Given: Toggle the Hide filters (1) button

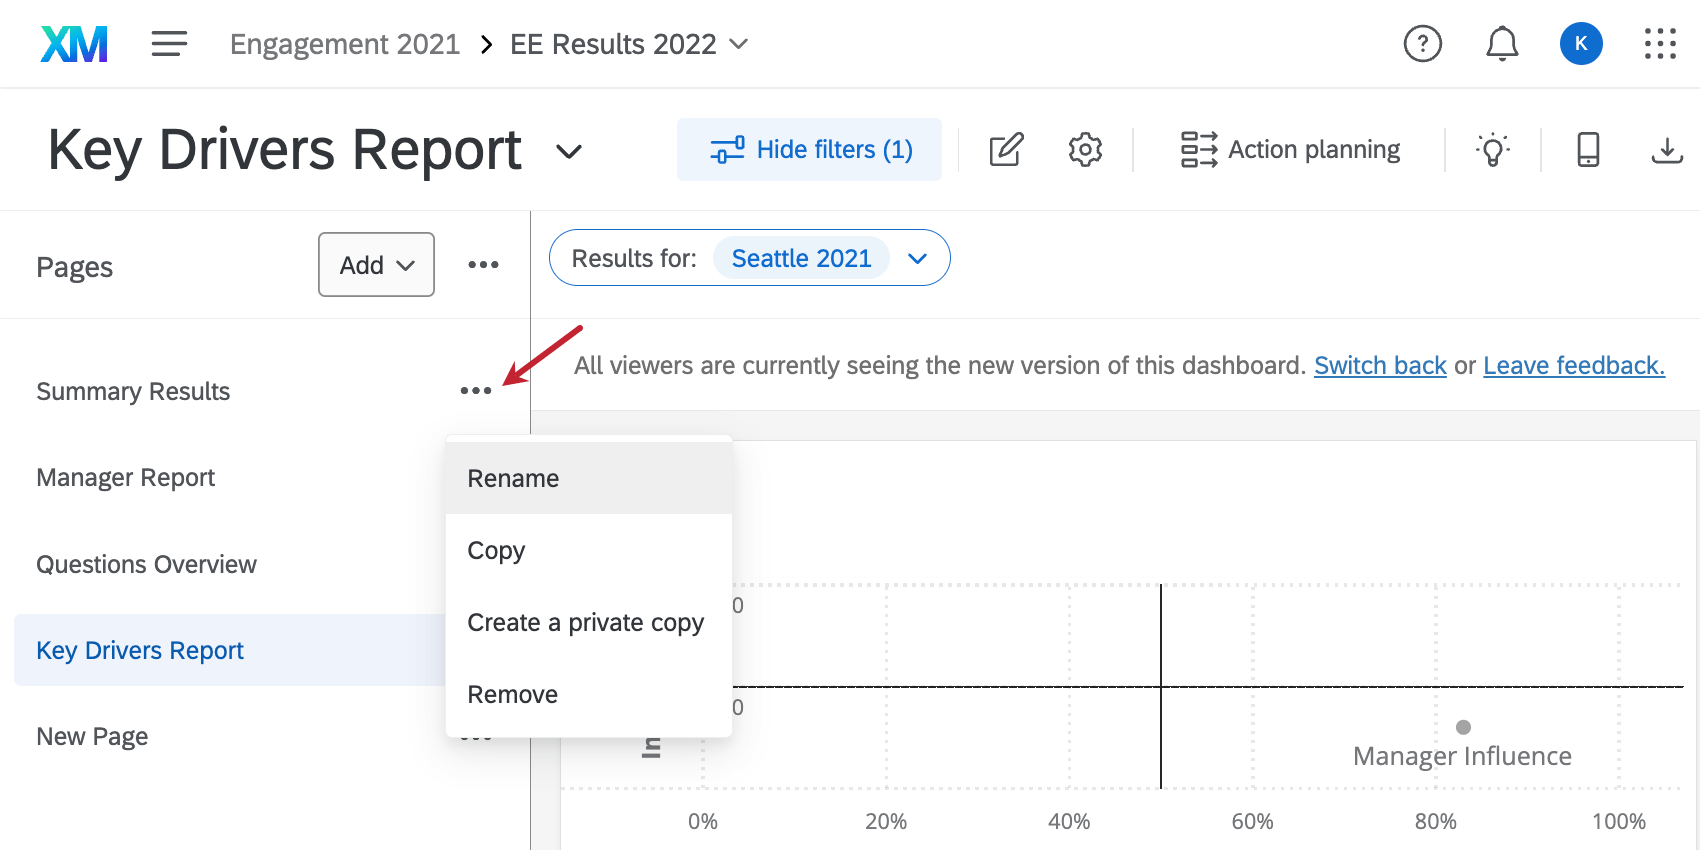Looking at the screenshot, I should pyautogui.click(x=809, y=150).
